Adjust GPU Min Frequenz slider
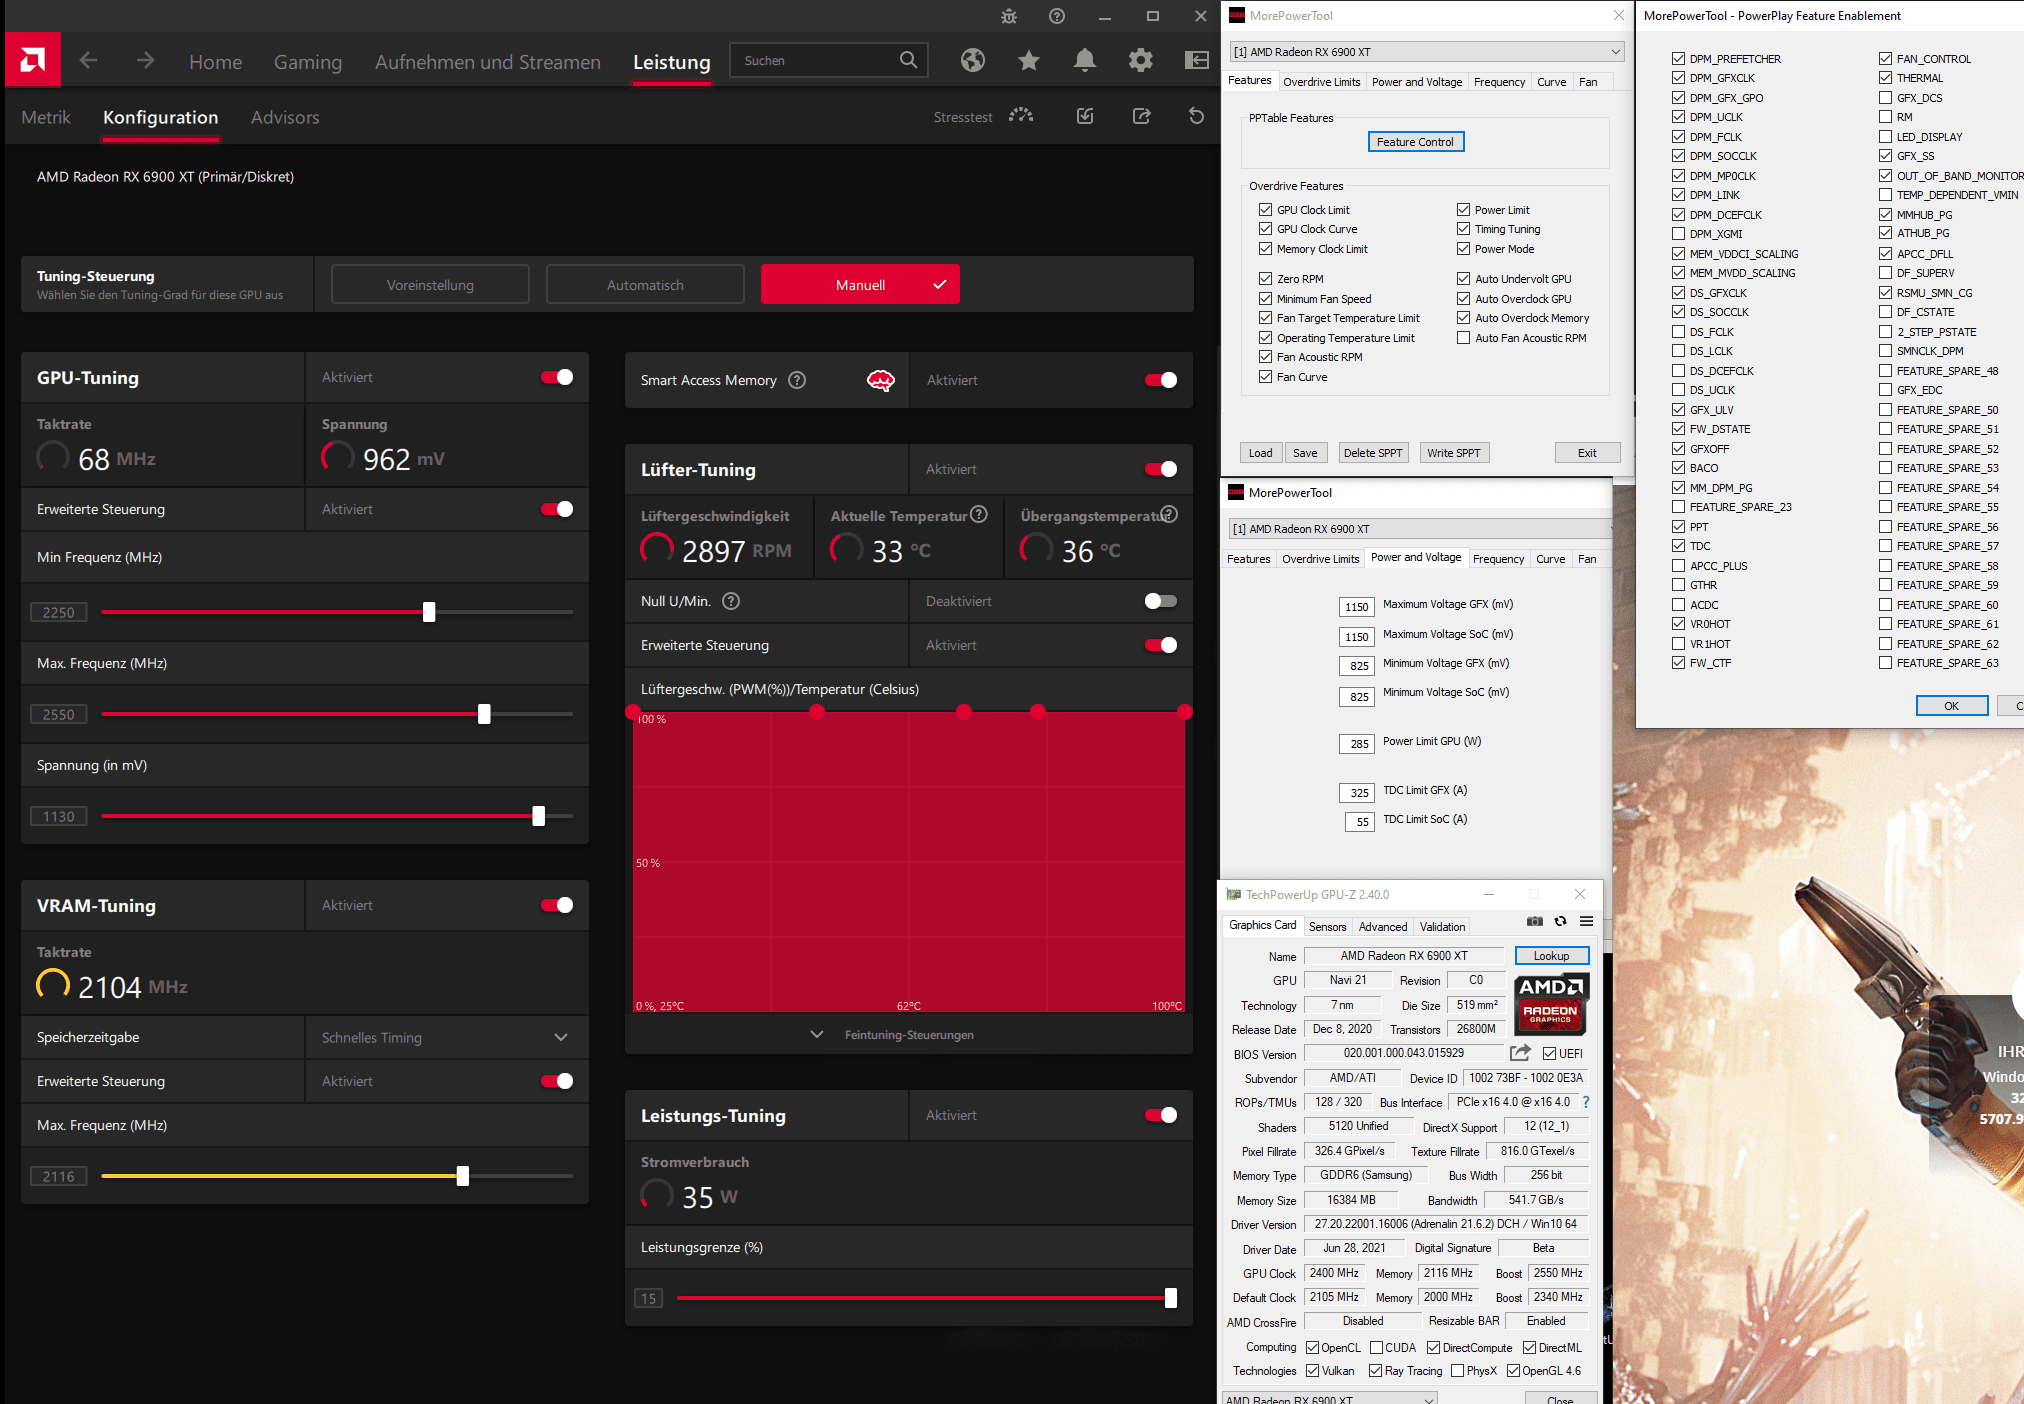Viewport: 2024px width, 1404px height. pos(429,612)
